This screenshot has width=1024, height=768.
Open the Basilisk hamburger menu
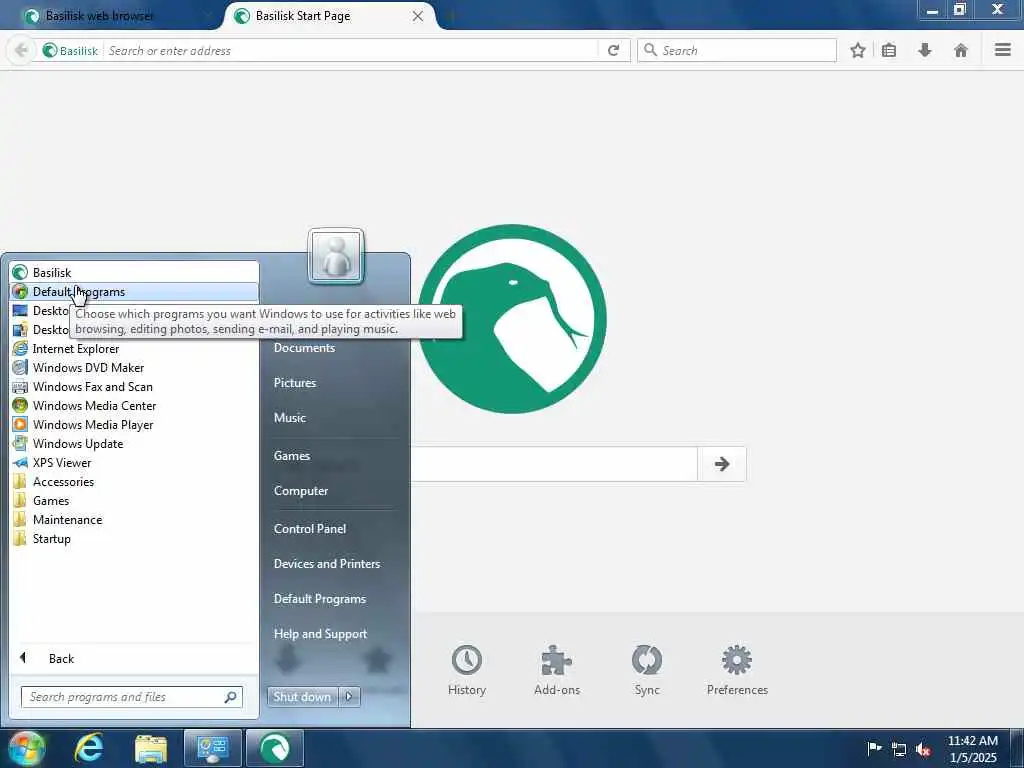click(x=1003, y=50)
